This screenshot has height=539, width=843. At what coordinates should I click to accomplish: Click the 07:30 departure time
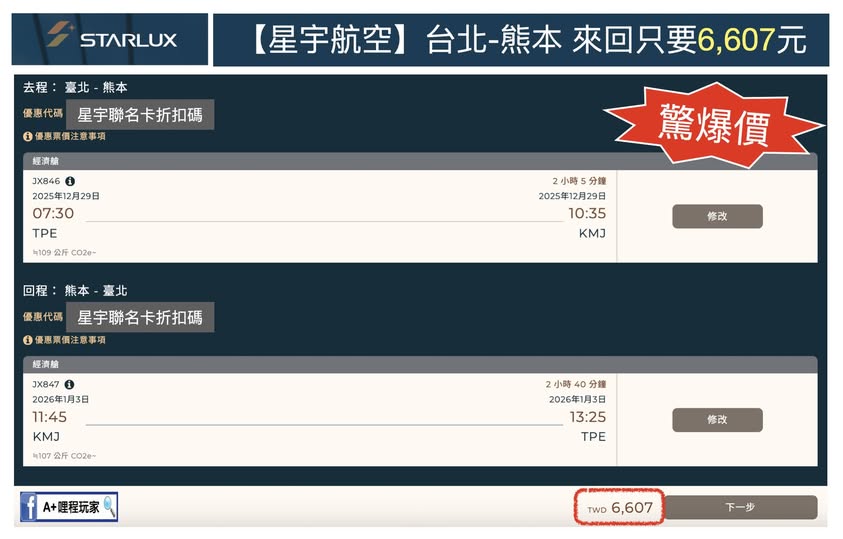(53, 214)
